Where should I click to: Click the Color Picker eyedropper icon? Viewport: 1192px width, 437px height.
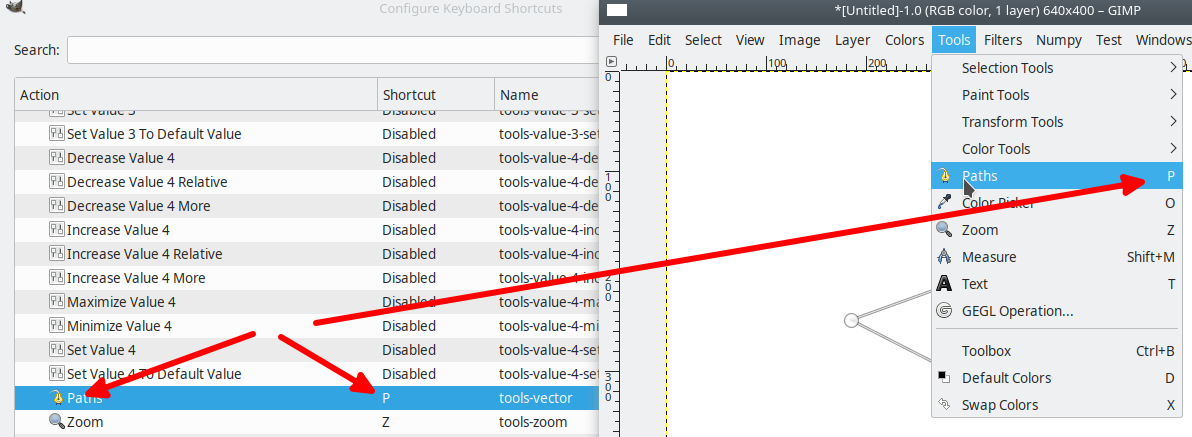point(943,203)
